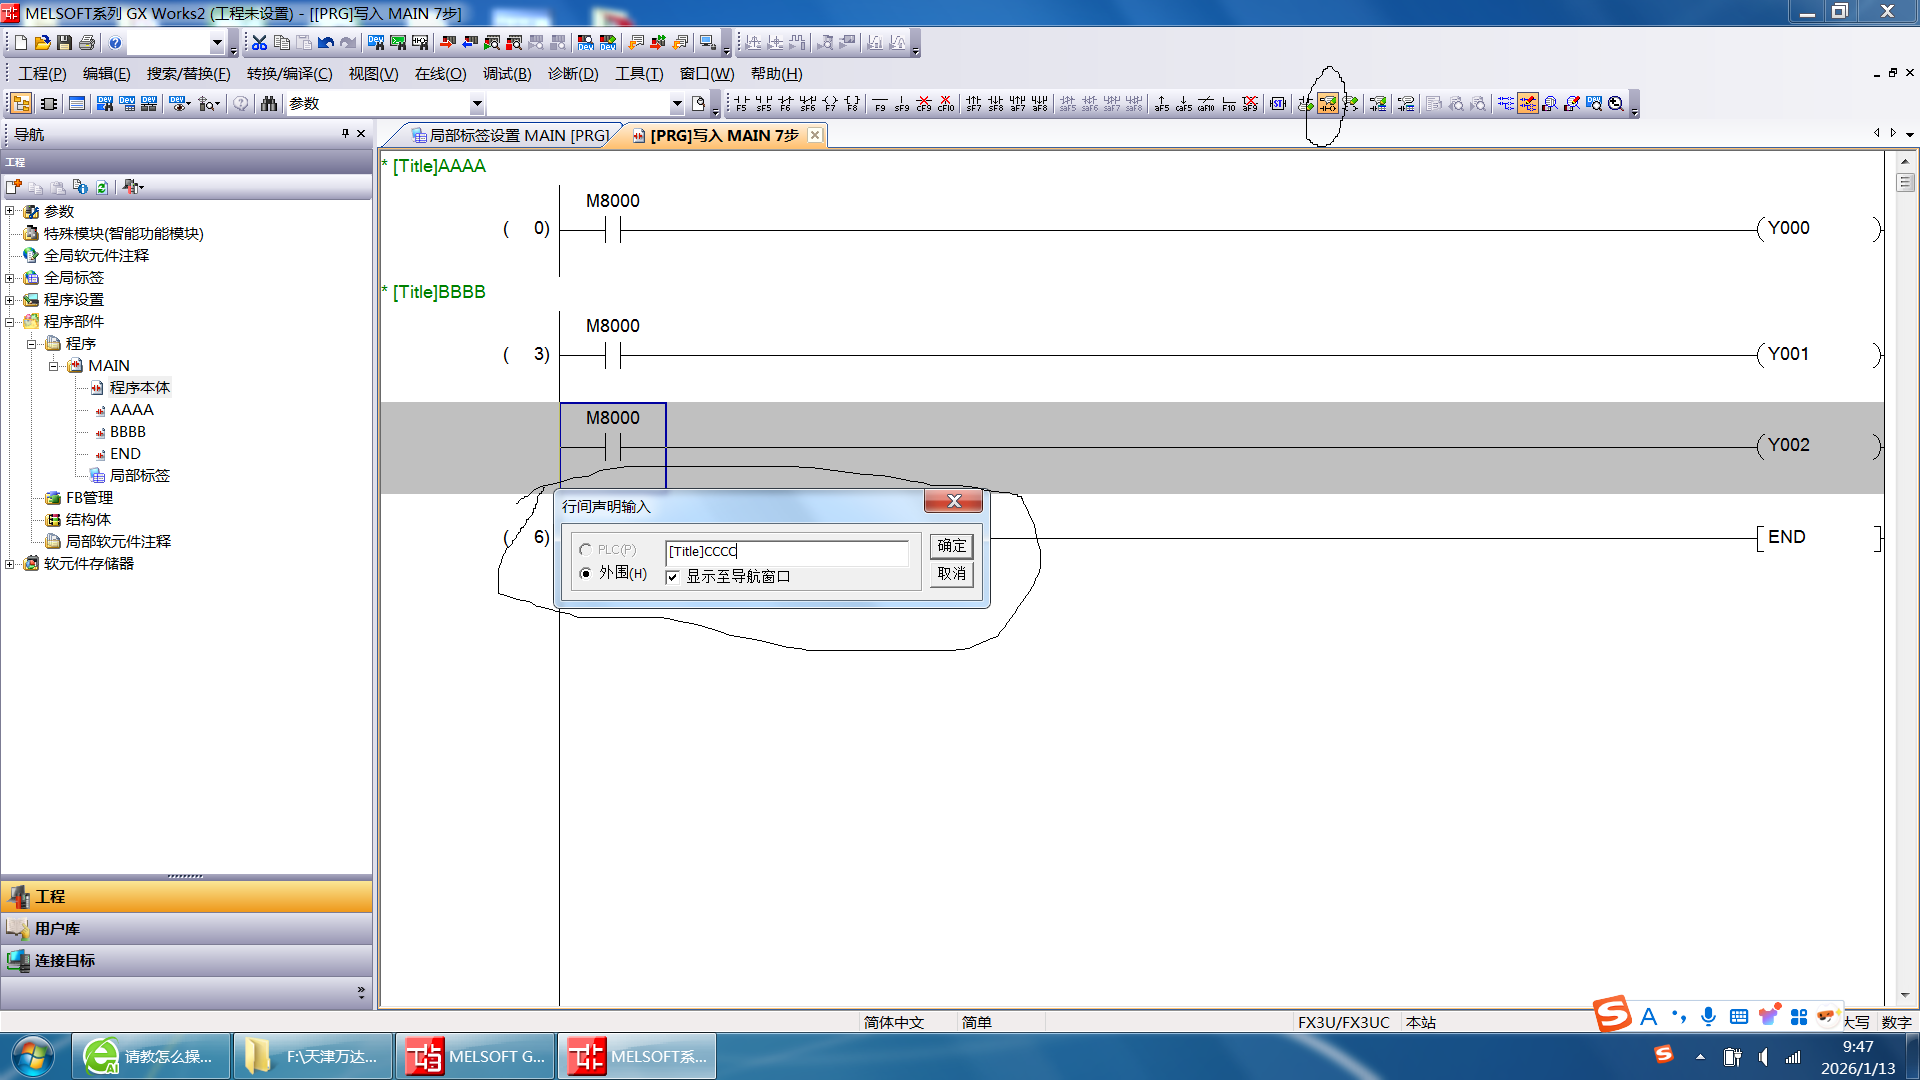Click the 取消 button in dialog

coord(951,574)
